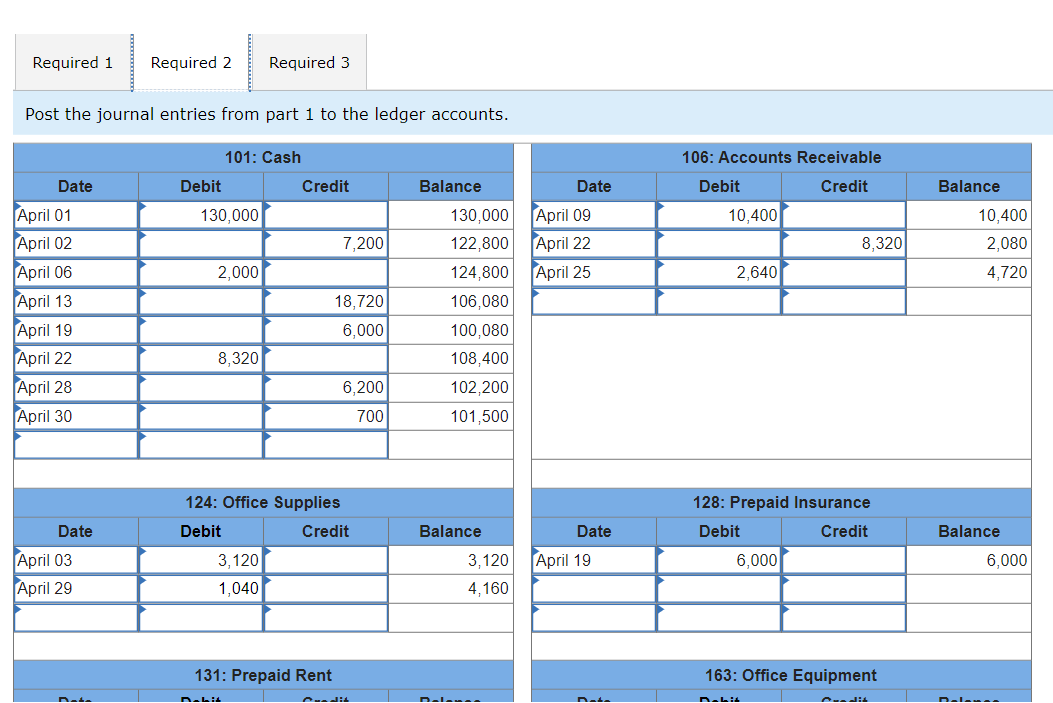The image size is (1053, 703).
Task: Open the April 29 date dropdown in Office Supplies
Action: pos(75,589)
